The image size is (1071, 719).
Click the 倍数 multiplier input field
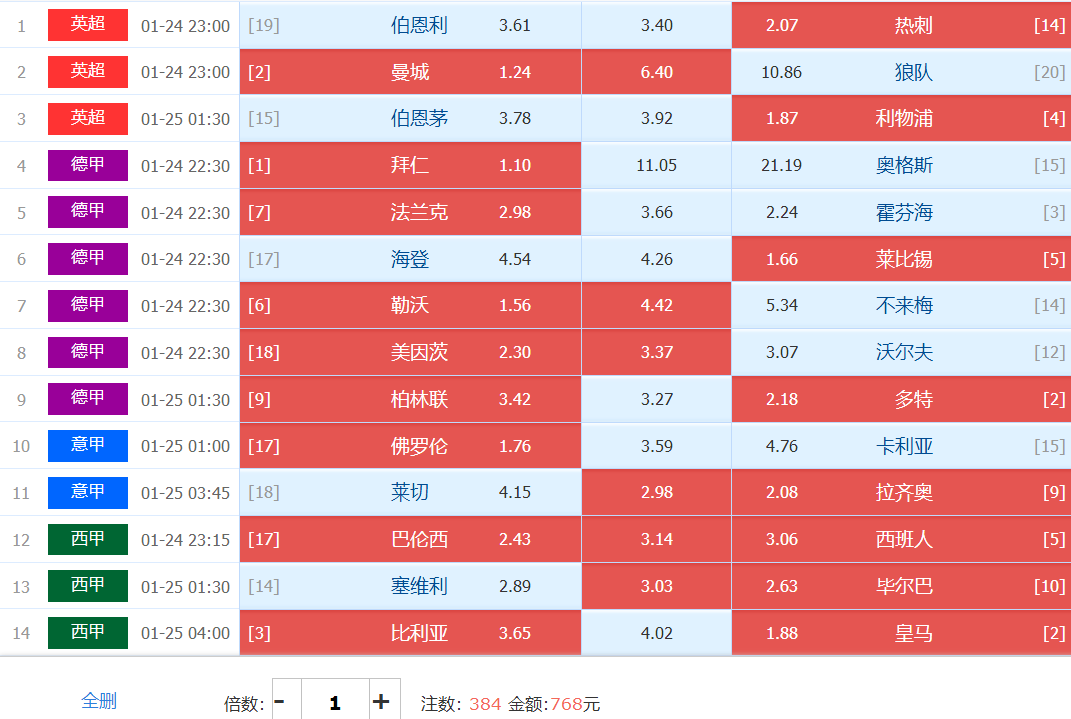coord(334,702)
